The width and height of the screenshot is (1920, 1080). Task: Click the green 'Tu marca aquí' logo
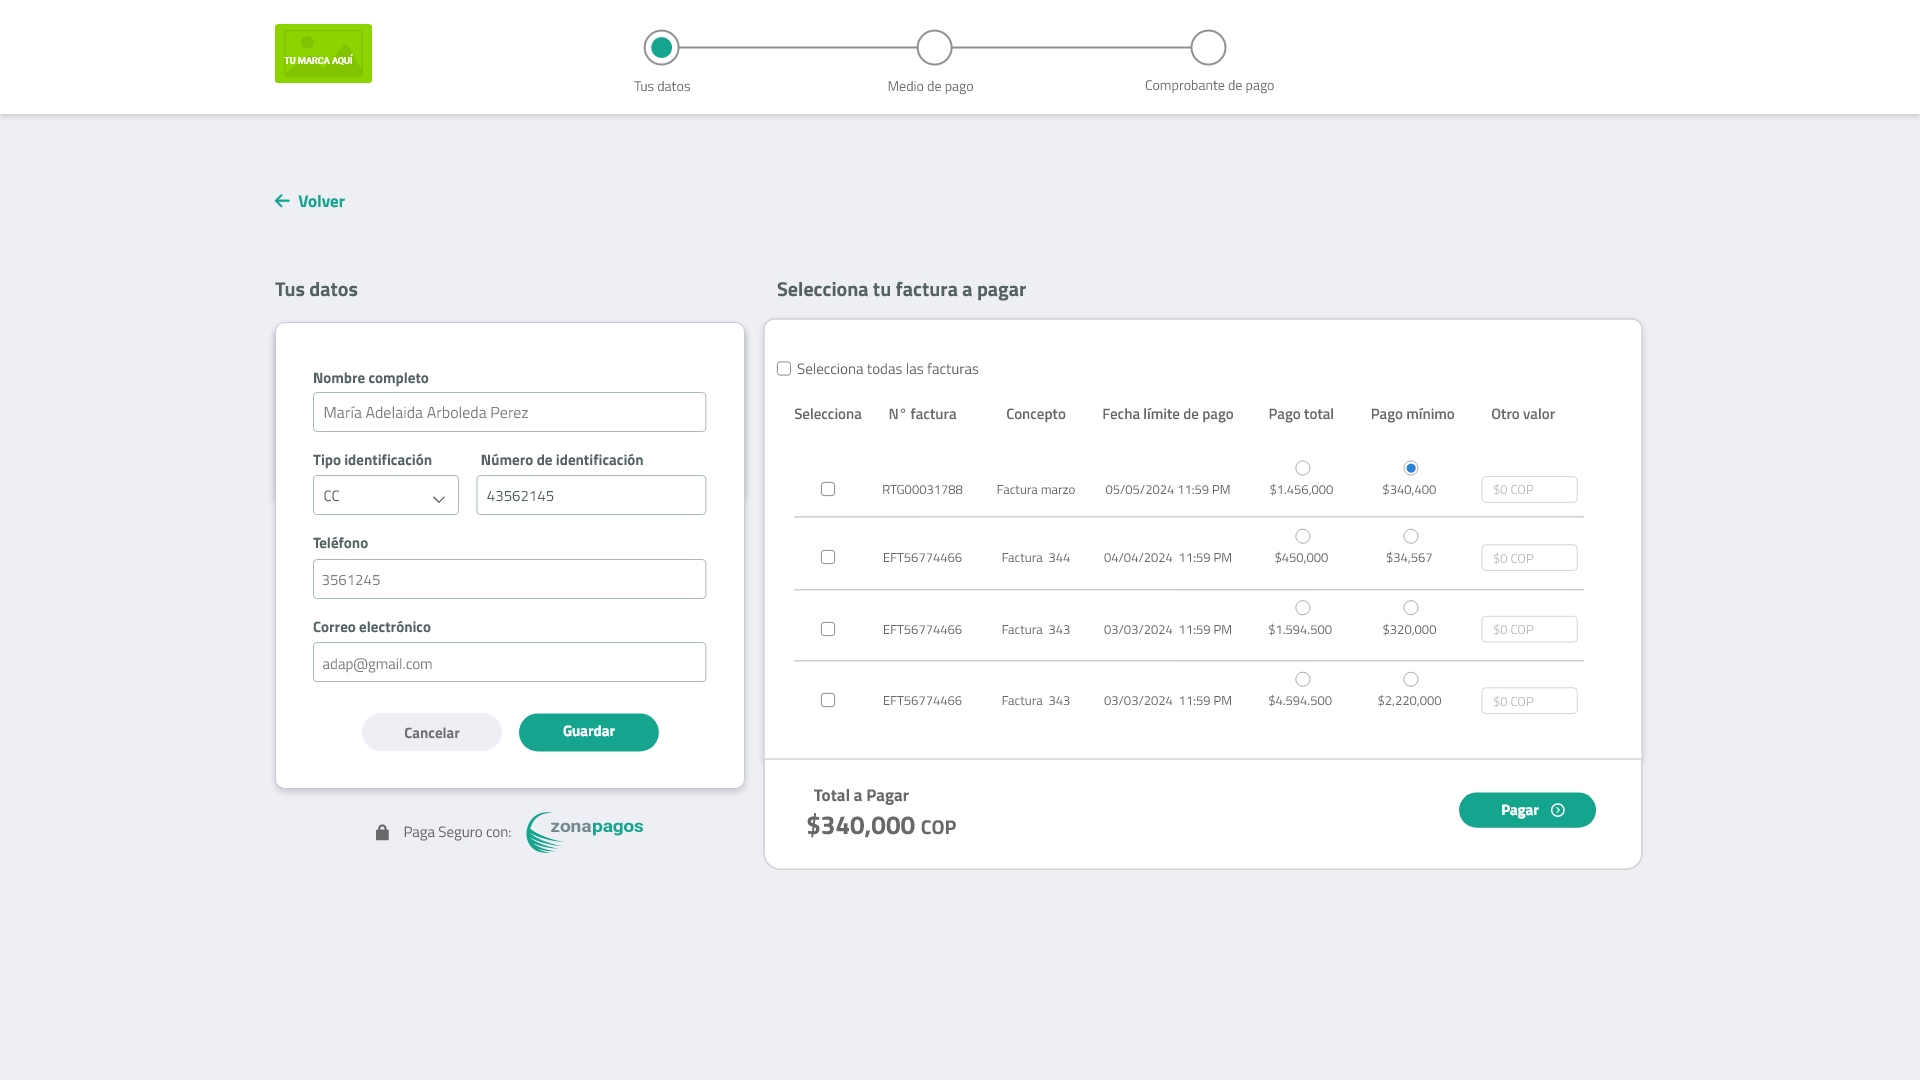tap(323, 54)
